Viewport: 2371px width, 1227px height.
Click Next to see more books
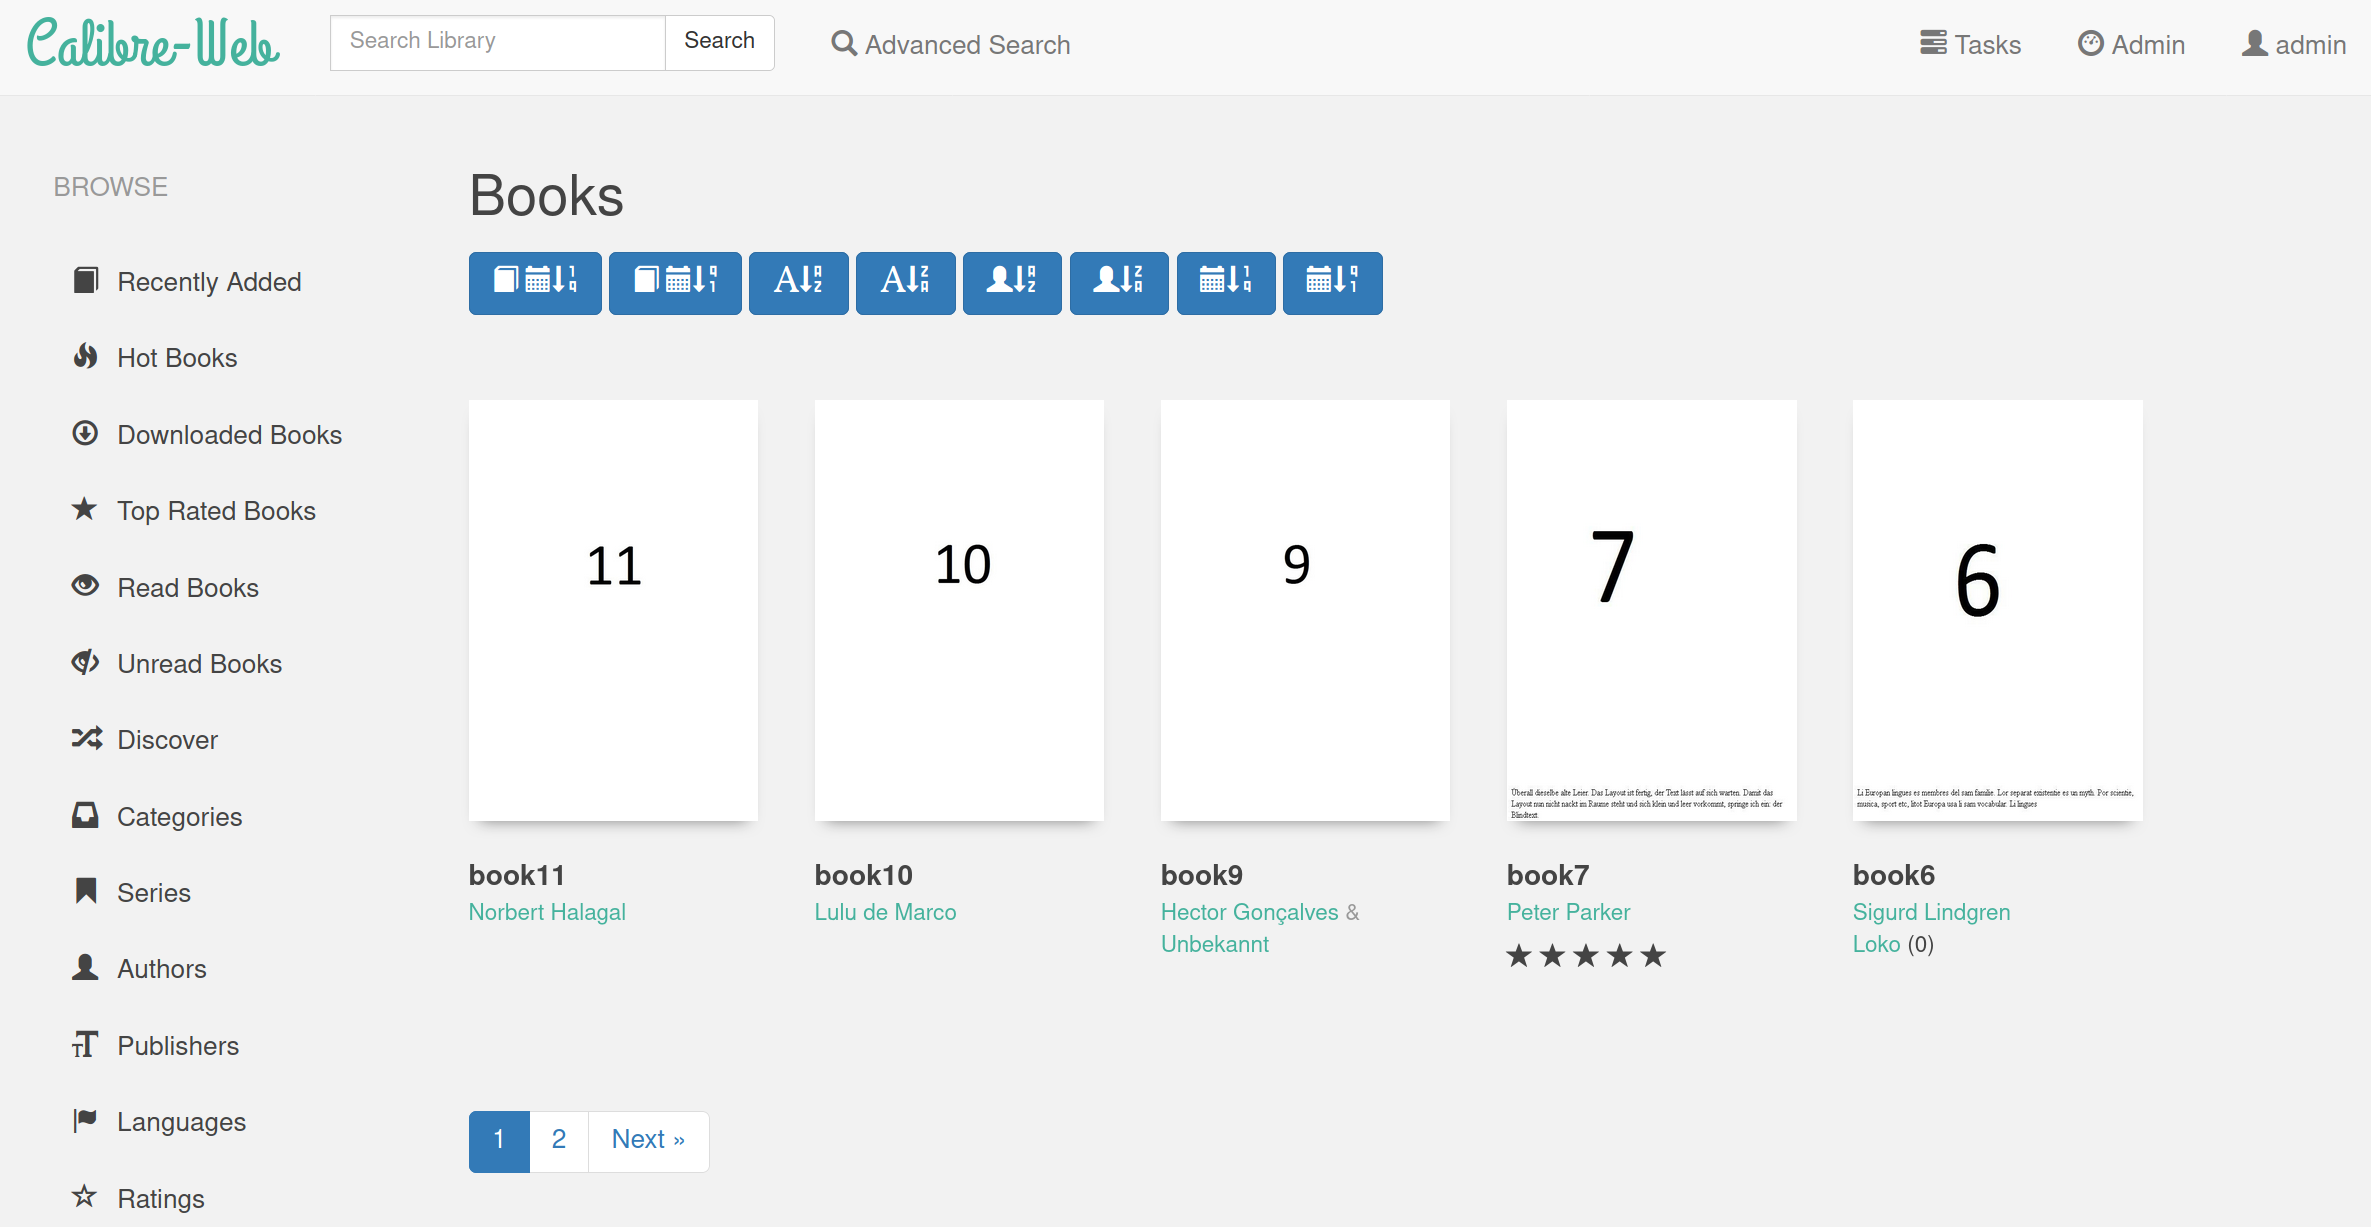[648, 1140]
